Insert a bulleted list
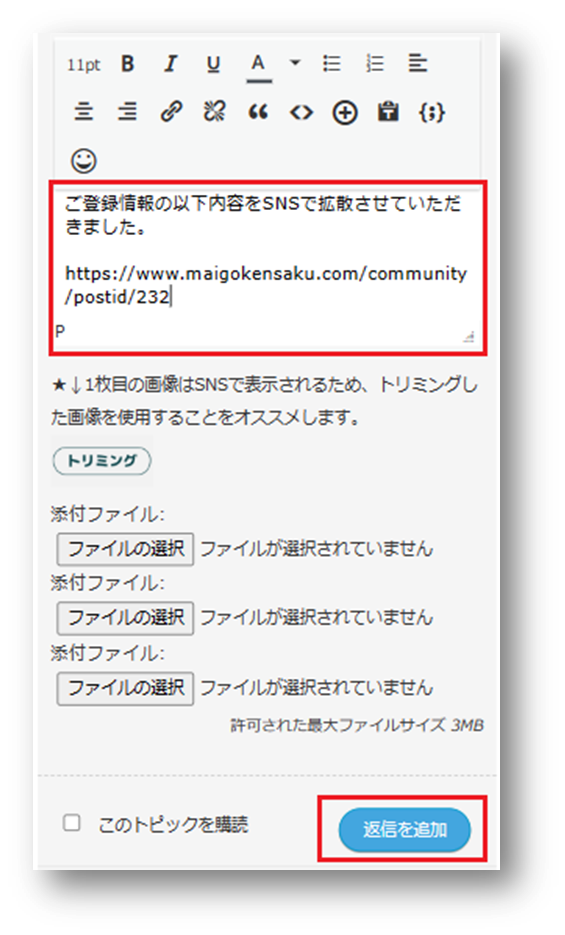The height and width of the screenshot is (935, 565). point(332,63)
